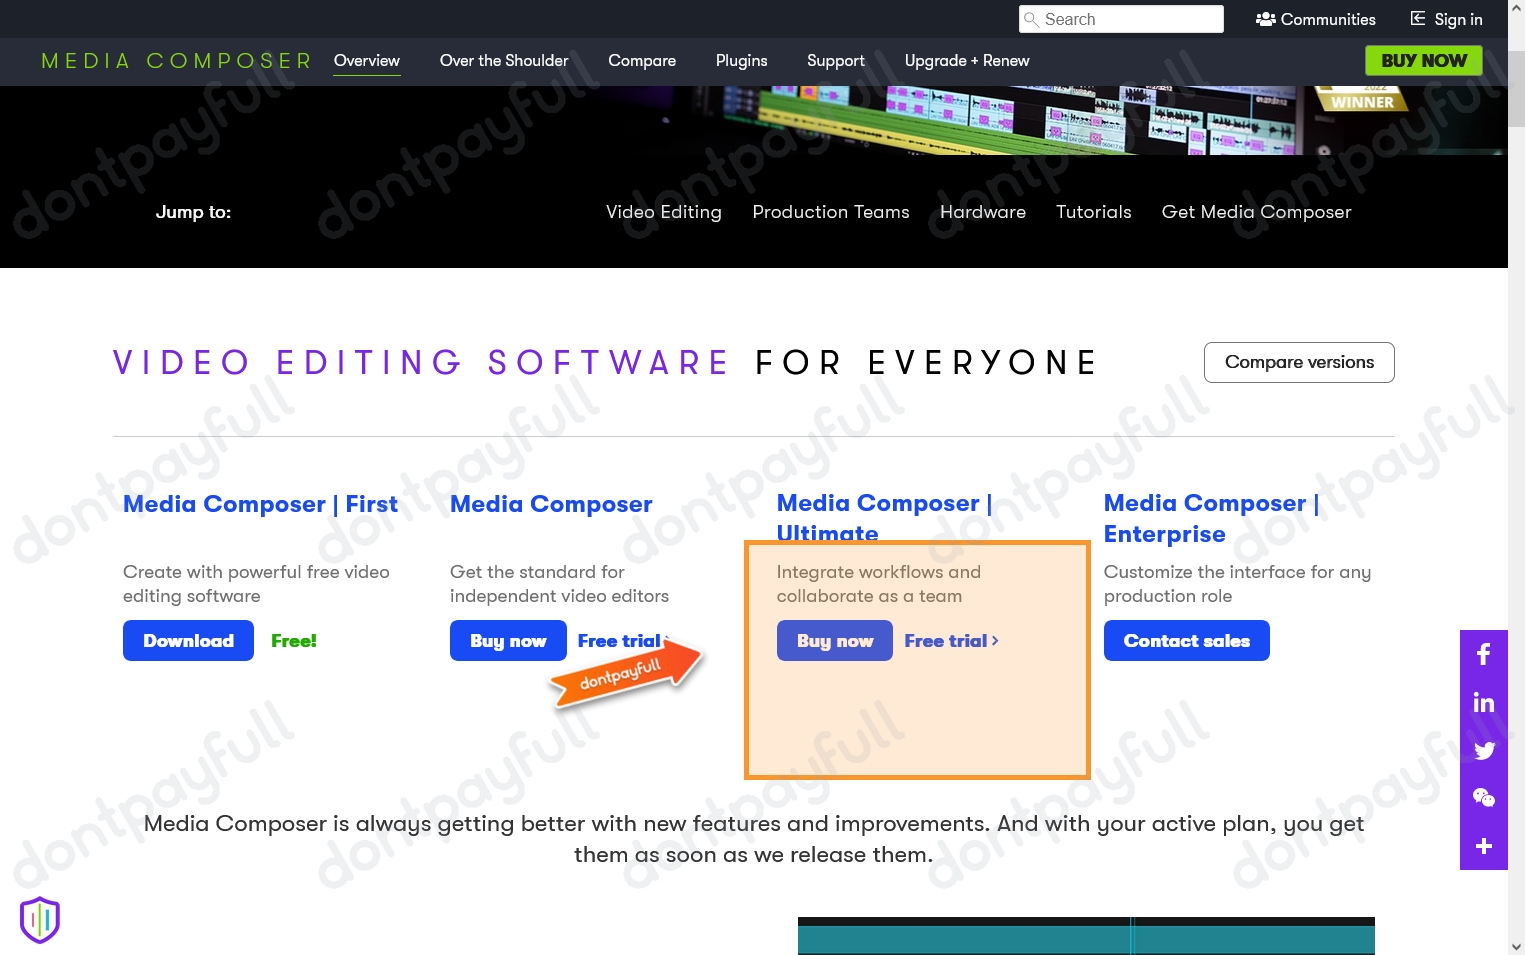Open the Communities icon in the top bar
This screenshot has width=1525, height=955.
1264,19
